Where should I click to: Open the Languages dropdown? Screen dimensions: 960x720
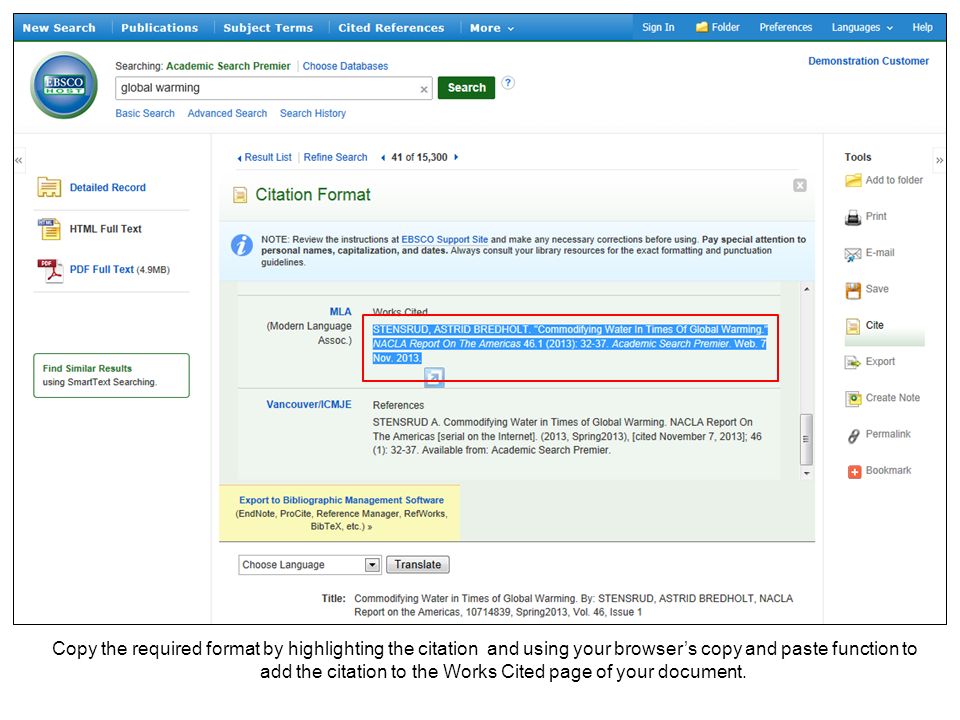[x=862, y=27]
